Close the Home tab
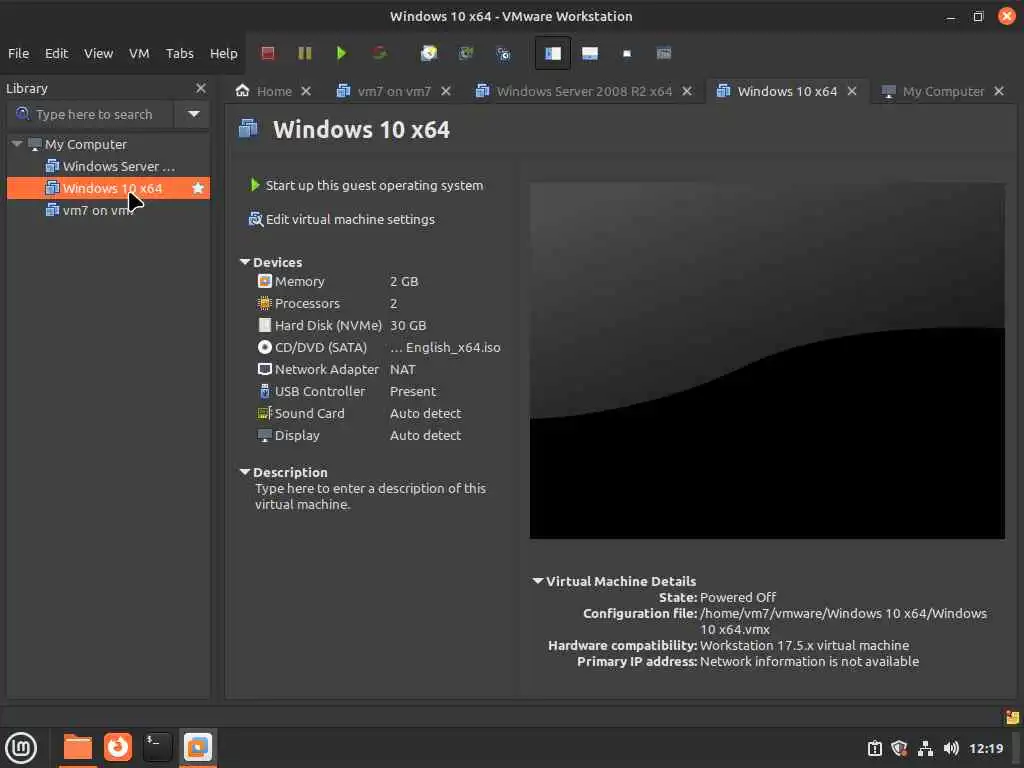This screenshot has height=768, width=1024. [306, 91]
